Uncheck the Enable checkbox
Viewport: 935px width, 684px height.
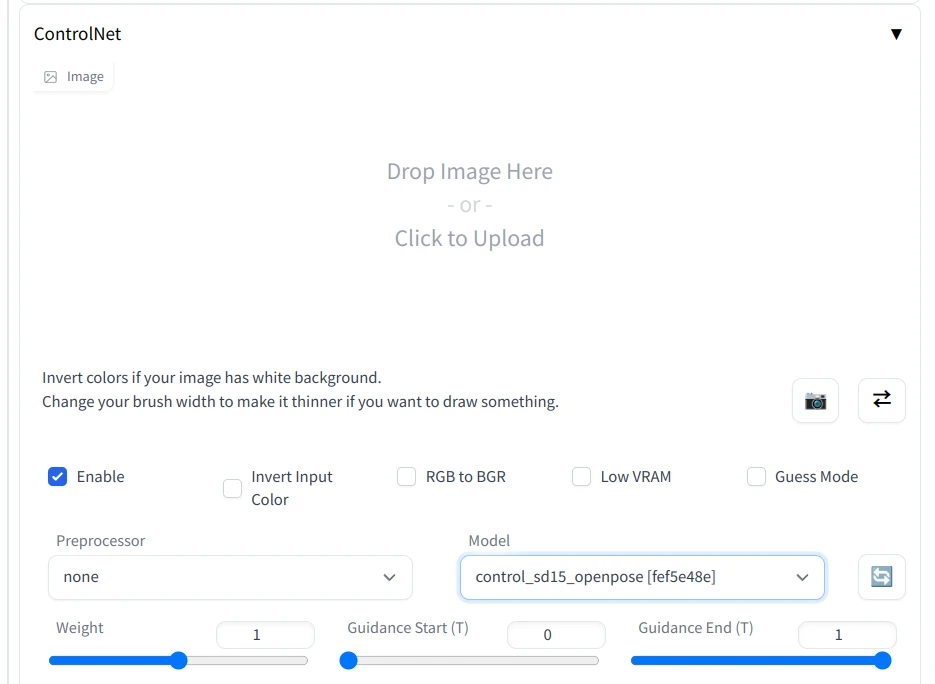click(58, 477)
